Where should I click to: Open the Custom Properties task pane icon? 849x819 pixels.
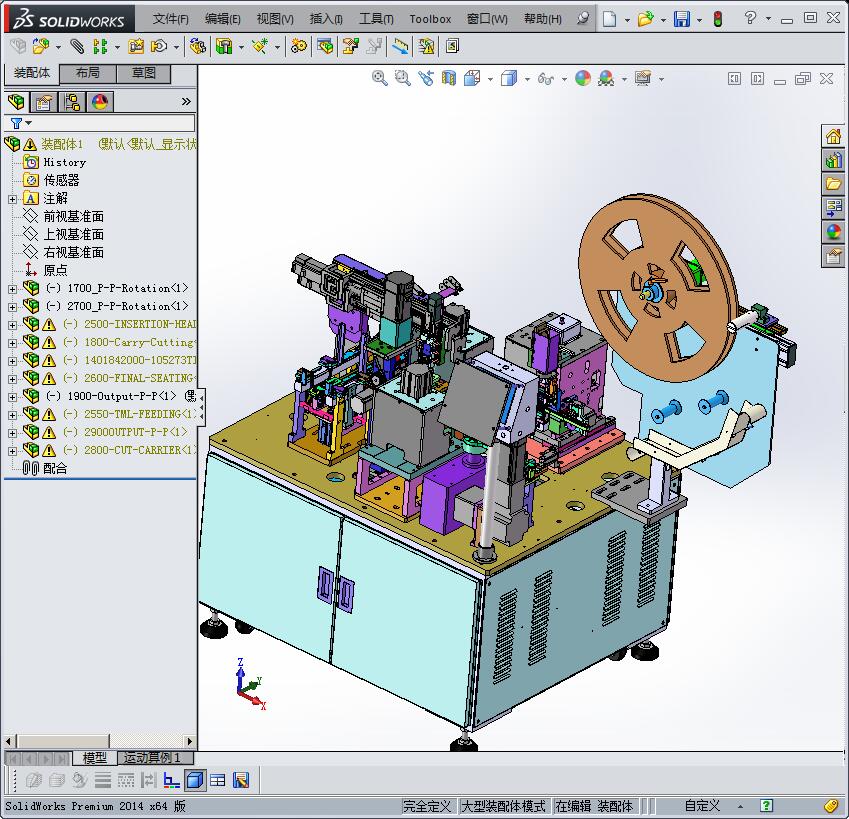[833, 255]
